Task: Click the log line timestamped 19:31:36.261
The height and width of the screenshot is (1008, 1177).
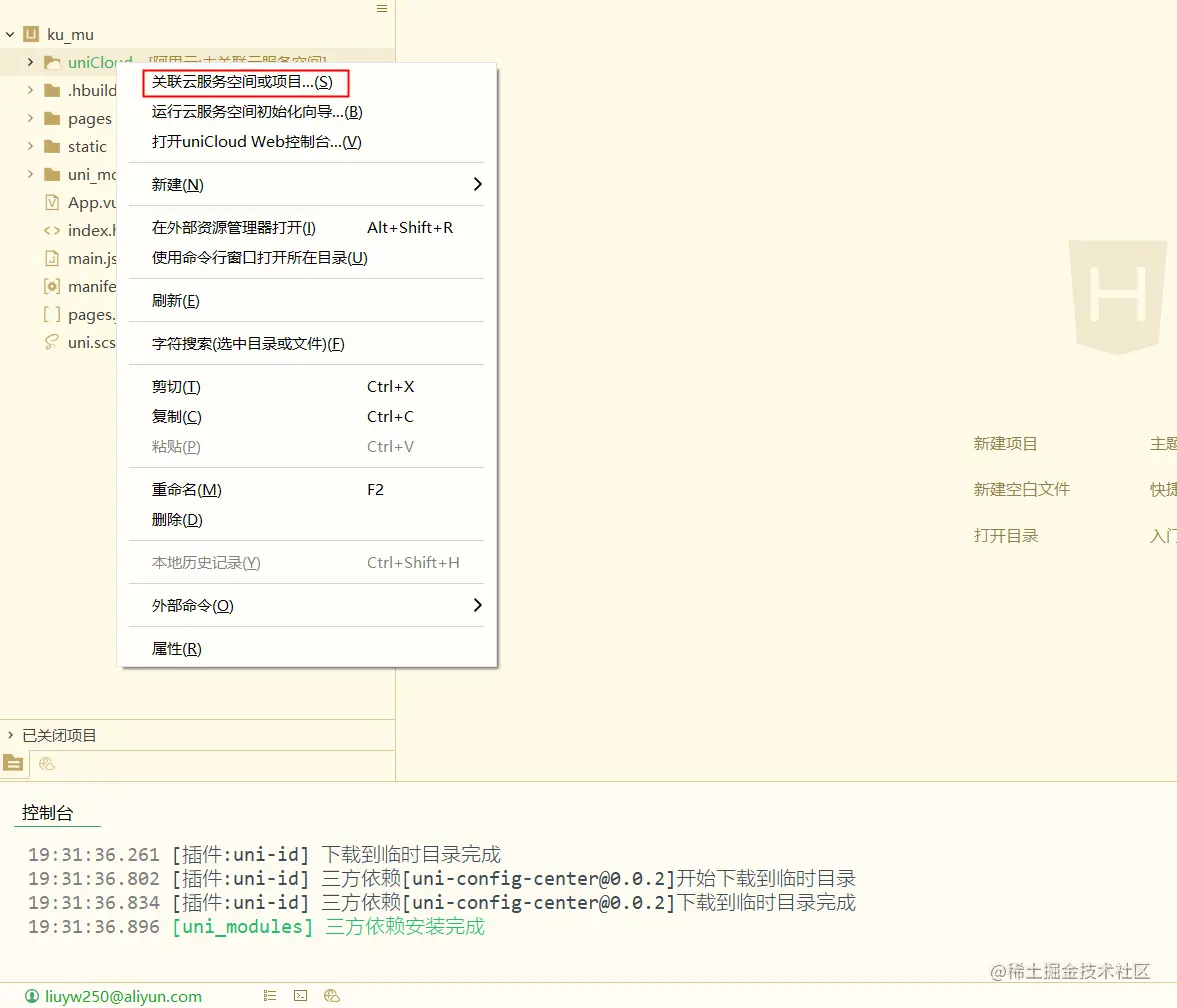Action: point(264,855)
